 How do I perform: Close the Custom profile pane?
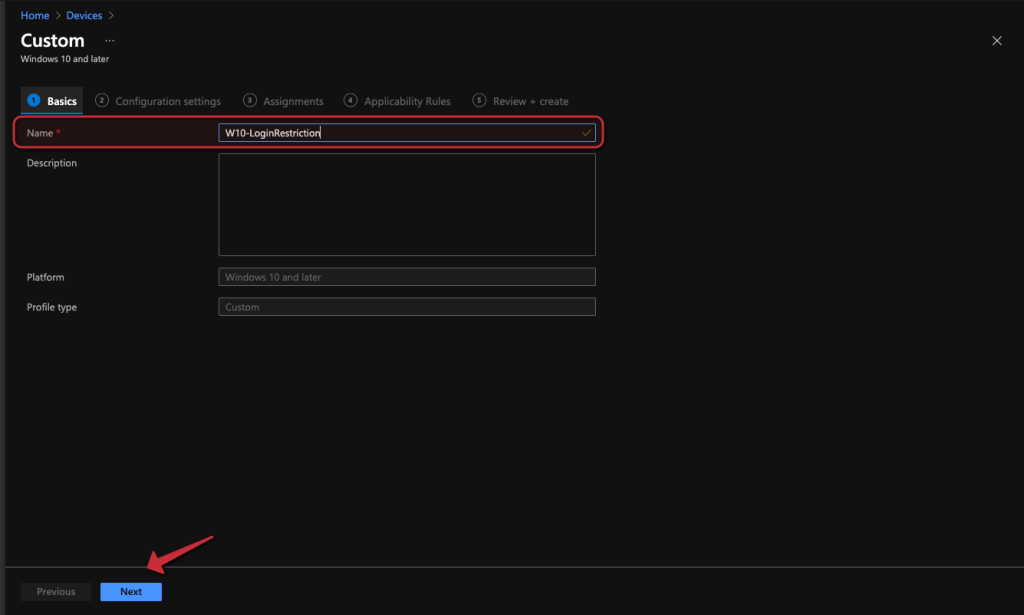(x=996, y=41)
